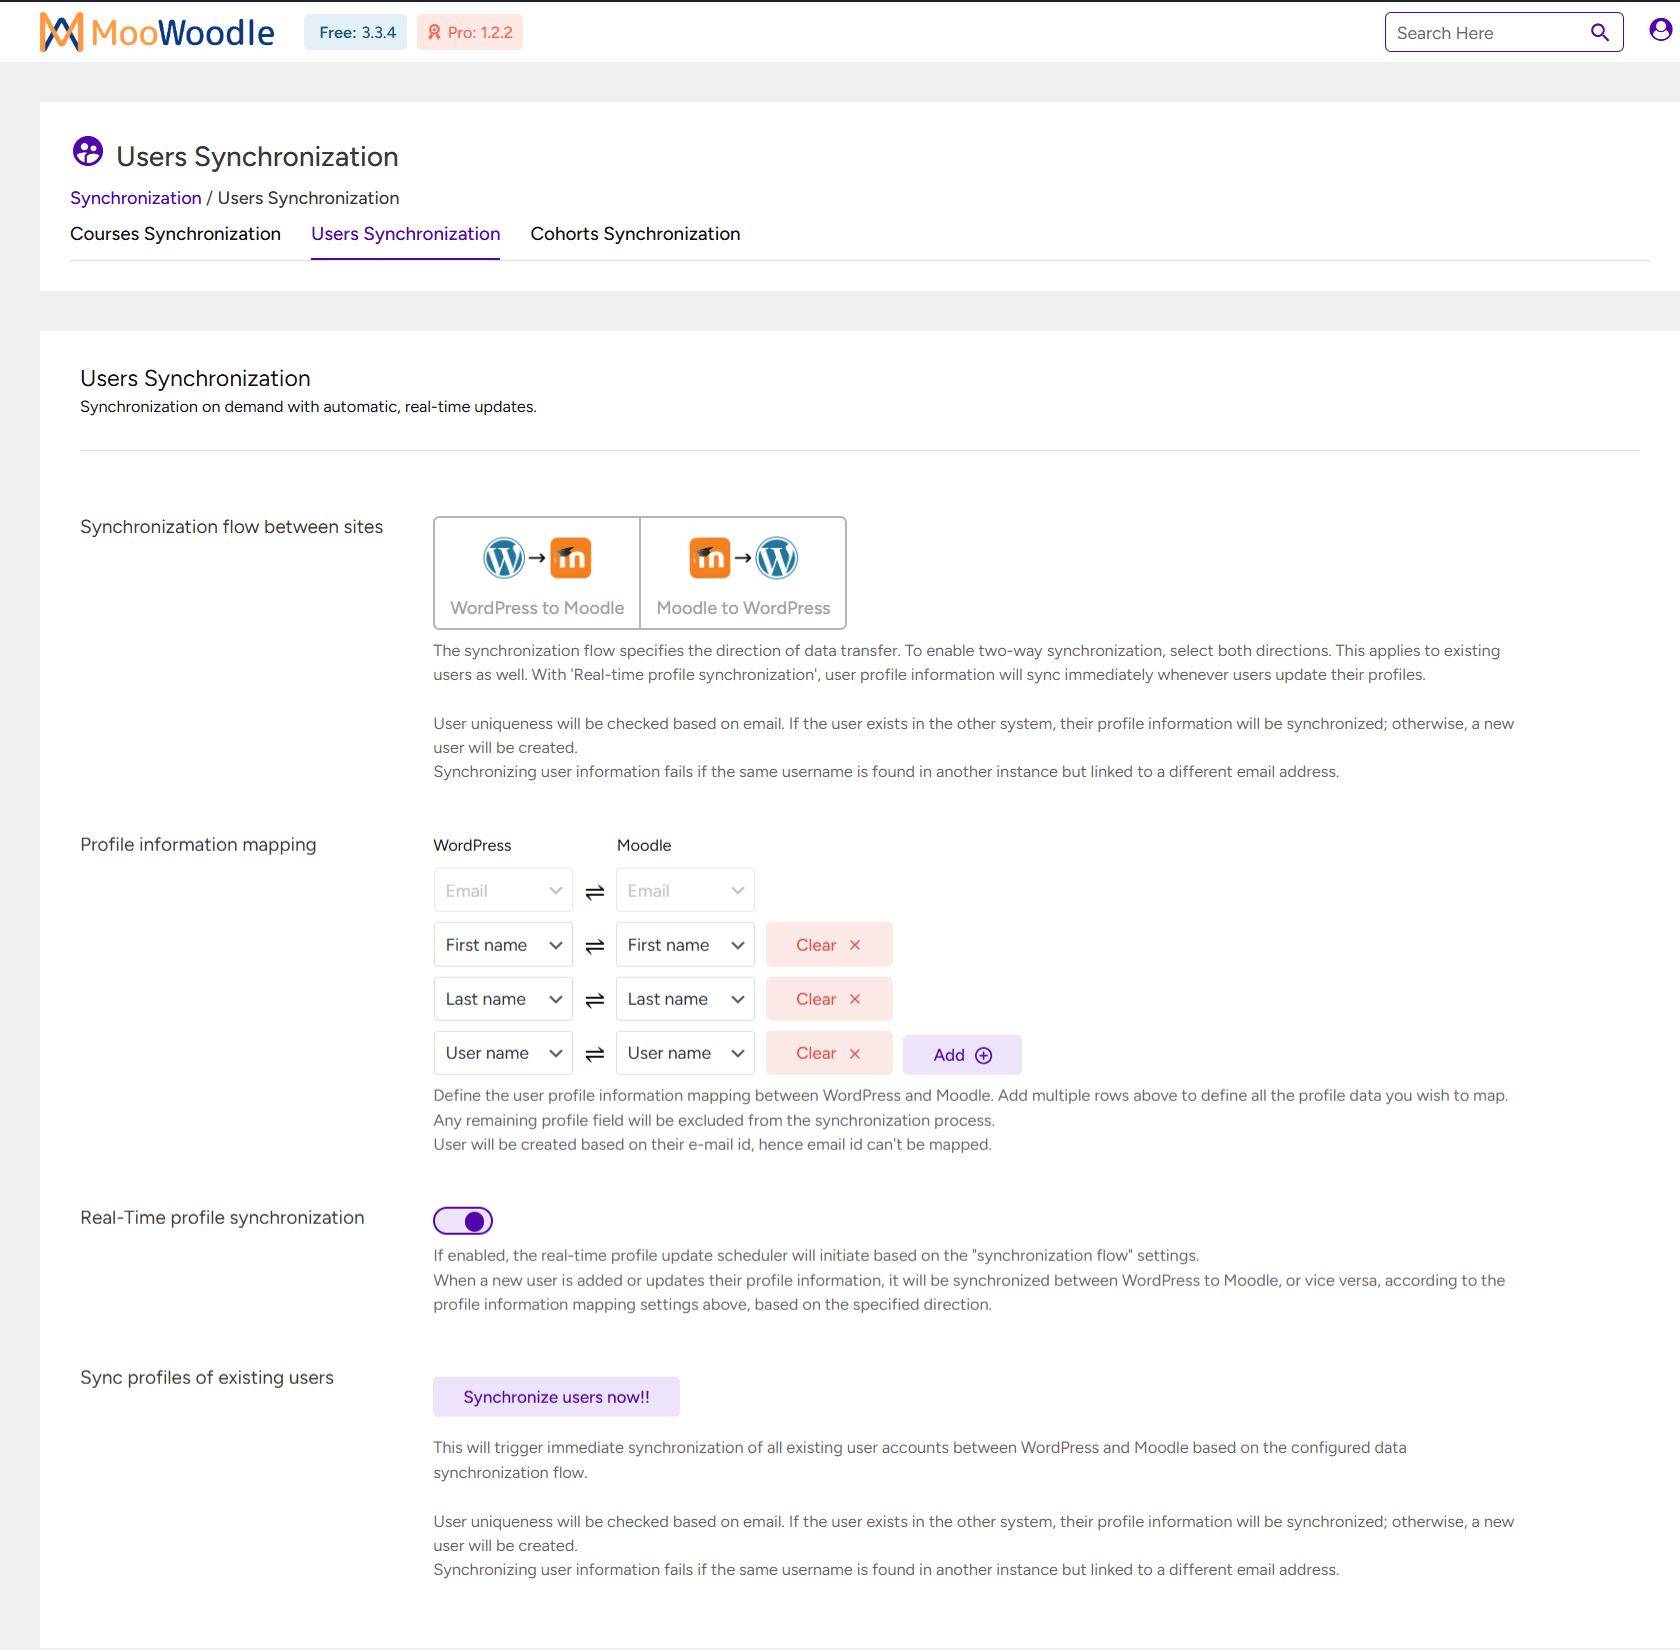Follow the Synchronization breadcrumb link
Screen dimensions: 1680x1650
[135, 197]
